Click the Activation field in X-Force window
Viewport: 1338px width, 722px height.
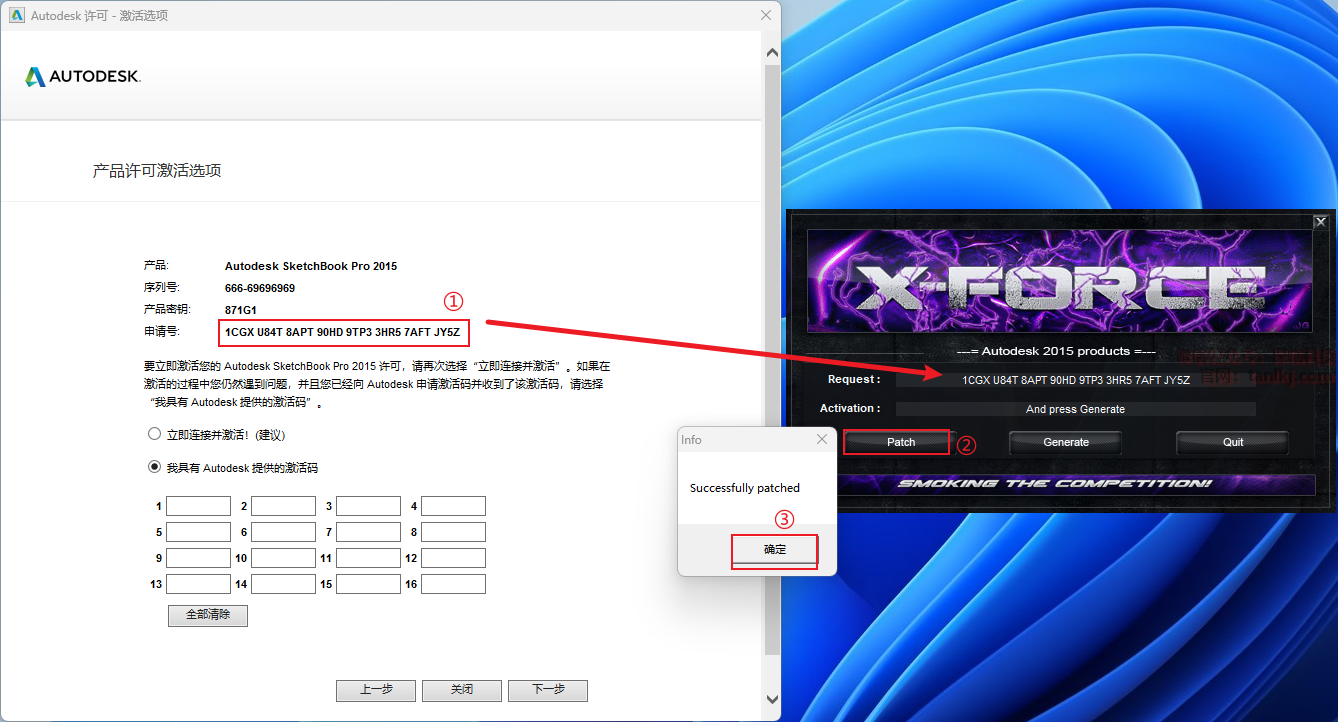coord(1076,409)
